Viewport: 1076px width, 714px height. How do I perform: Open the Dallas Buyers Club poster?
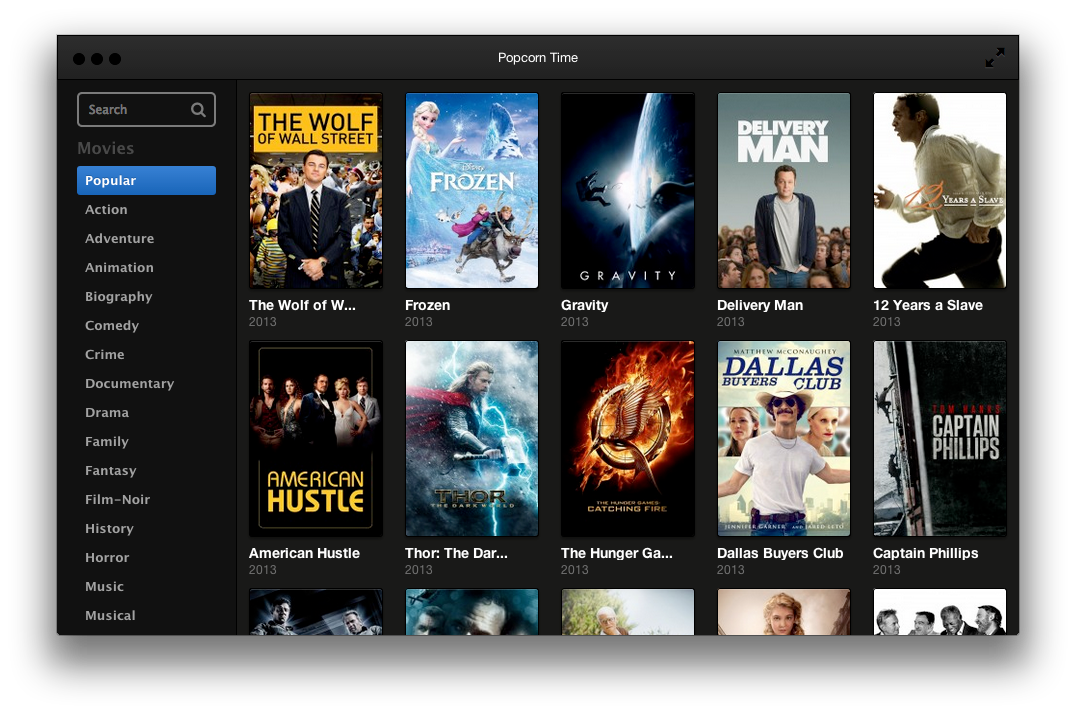point(783,438)
